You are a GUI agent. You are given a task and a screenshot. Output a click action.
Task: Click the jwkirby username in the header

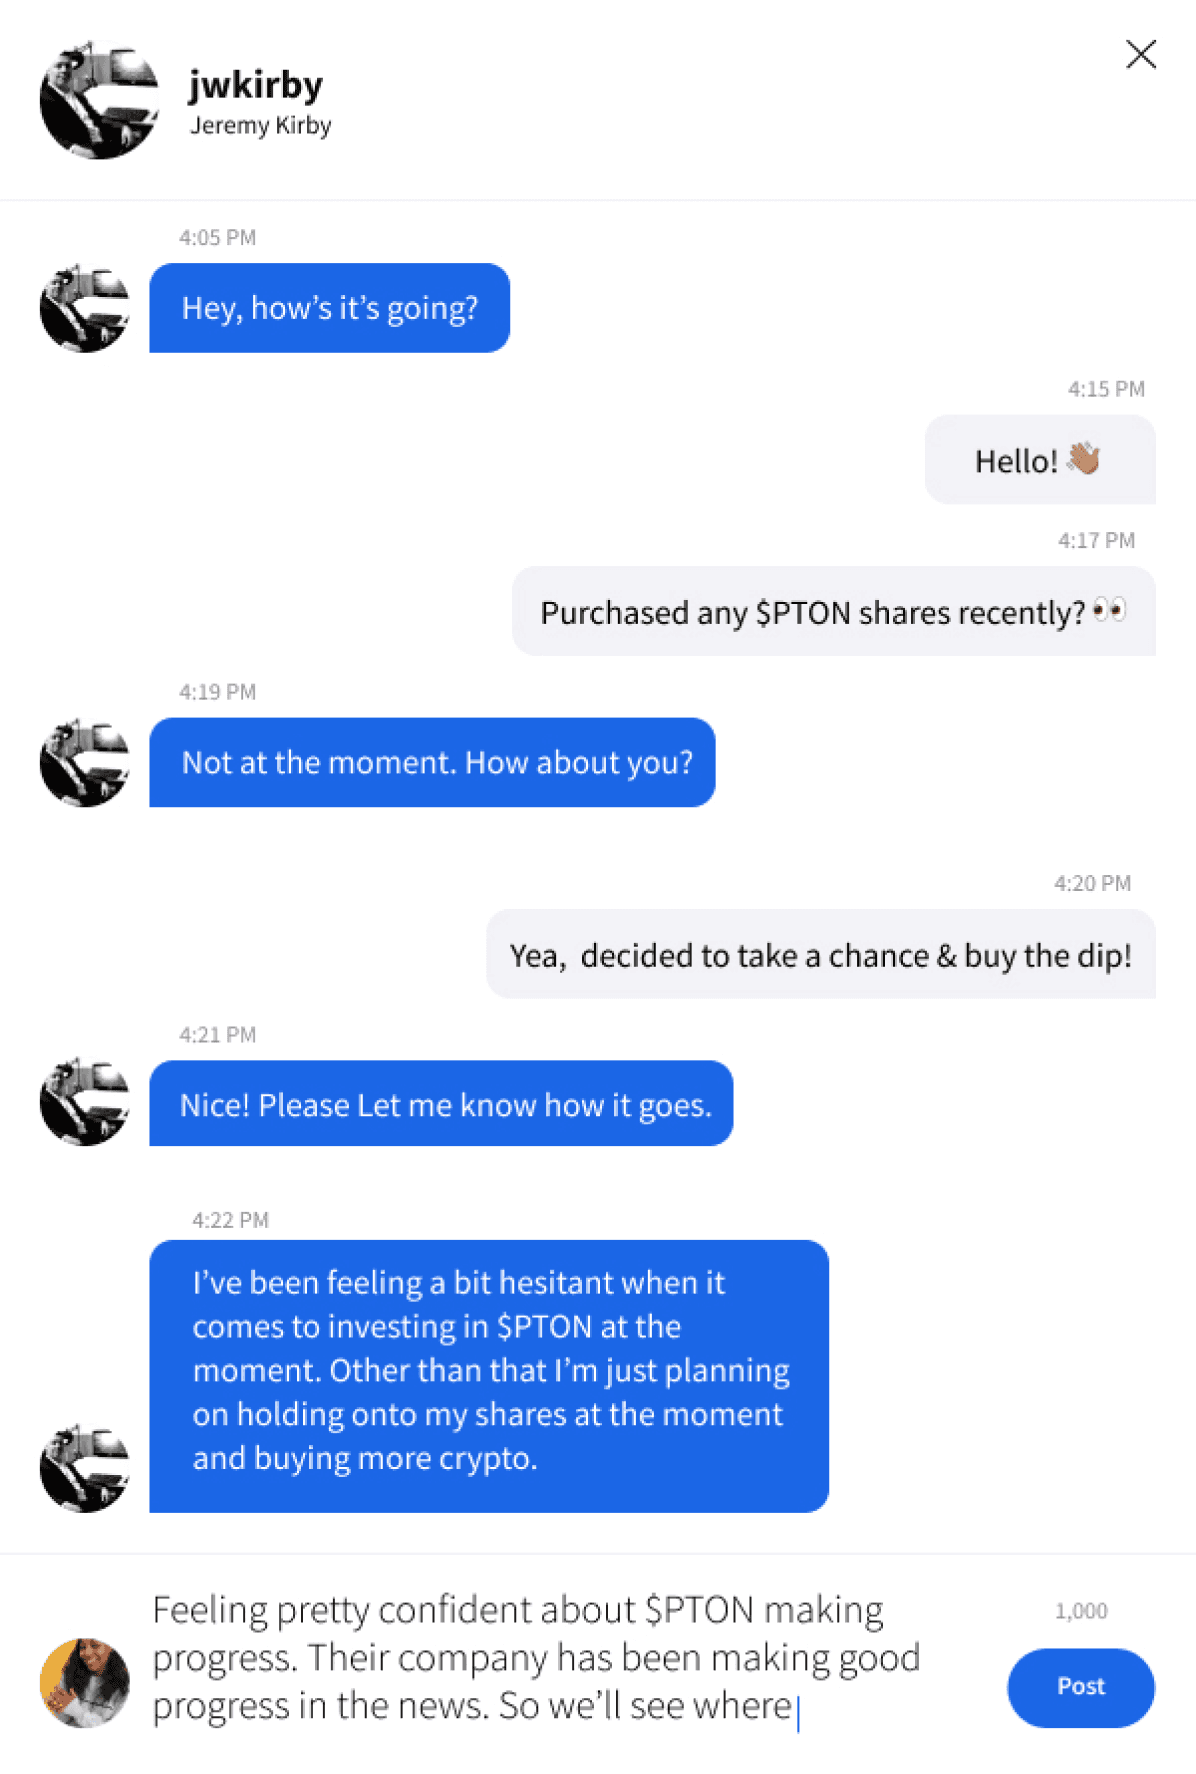coord(256,85)
